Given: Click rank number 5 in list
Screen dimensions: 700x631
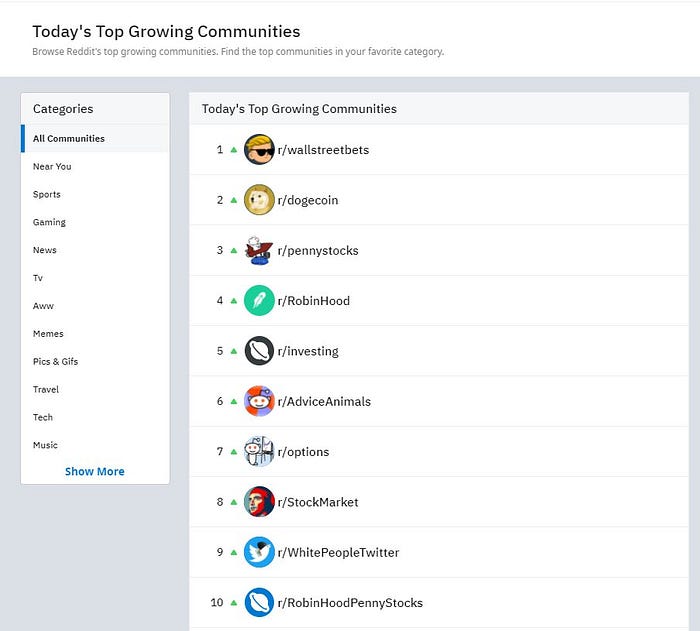Looking at the screenshot, I should click(x=220, y=351).
